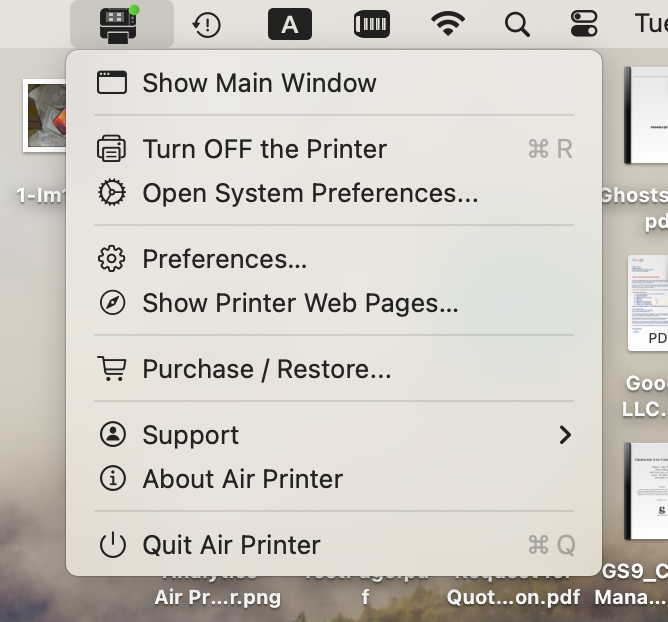Select the Ghosts pdf desktop file thumbnail
This screenshot has width=668, height=622.
(646, 115)
